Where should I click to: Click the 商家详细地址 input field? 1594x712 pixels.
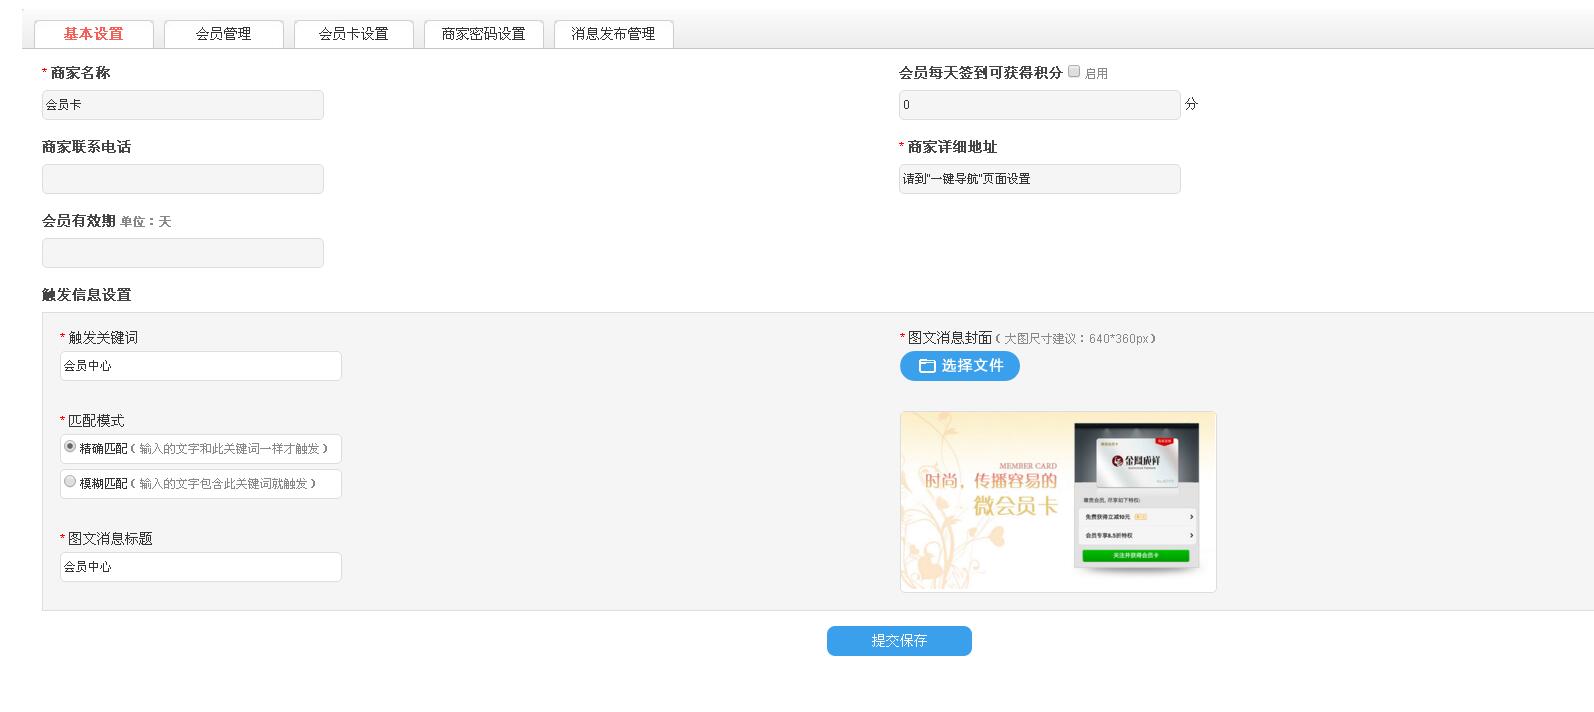click(1039, 179)
